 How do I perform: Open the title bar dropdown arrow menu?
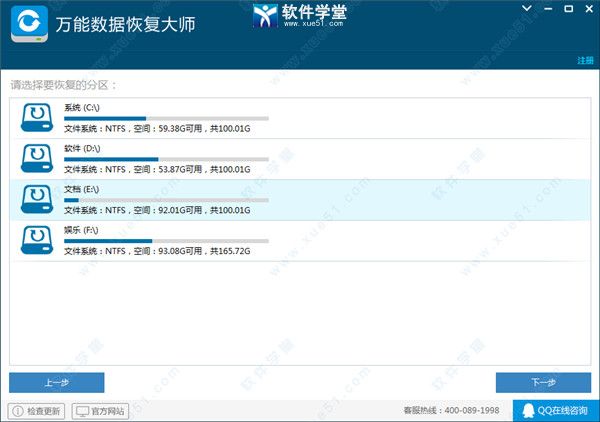527,8
